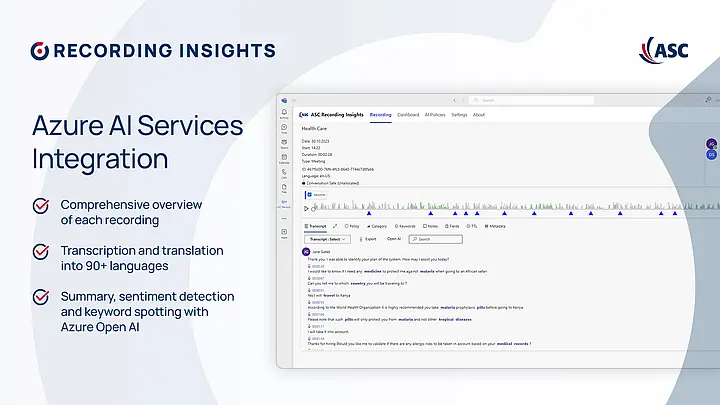The width and height of the screenshot is (720, 405).
Task: Click the Export button
Action: (x=367, y=239)
